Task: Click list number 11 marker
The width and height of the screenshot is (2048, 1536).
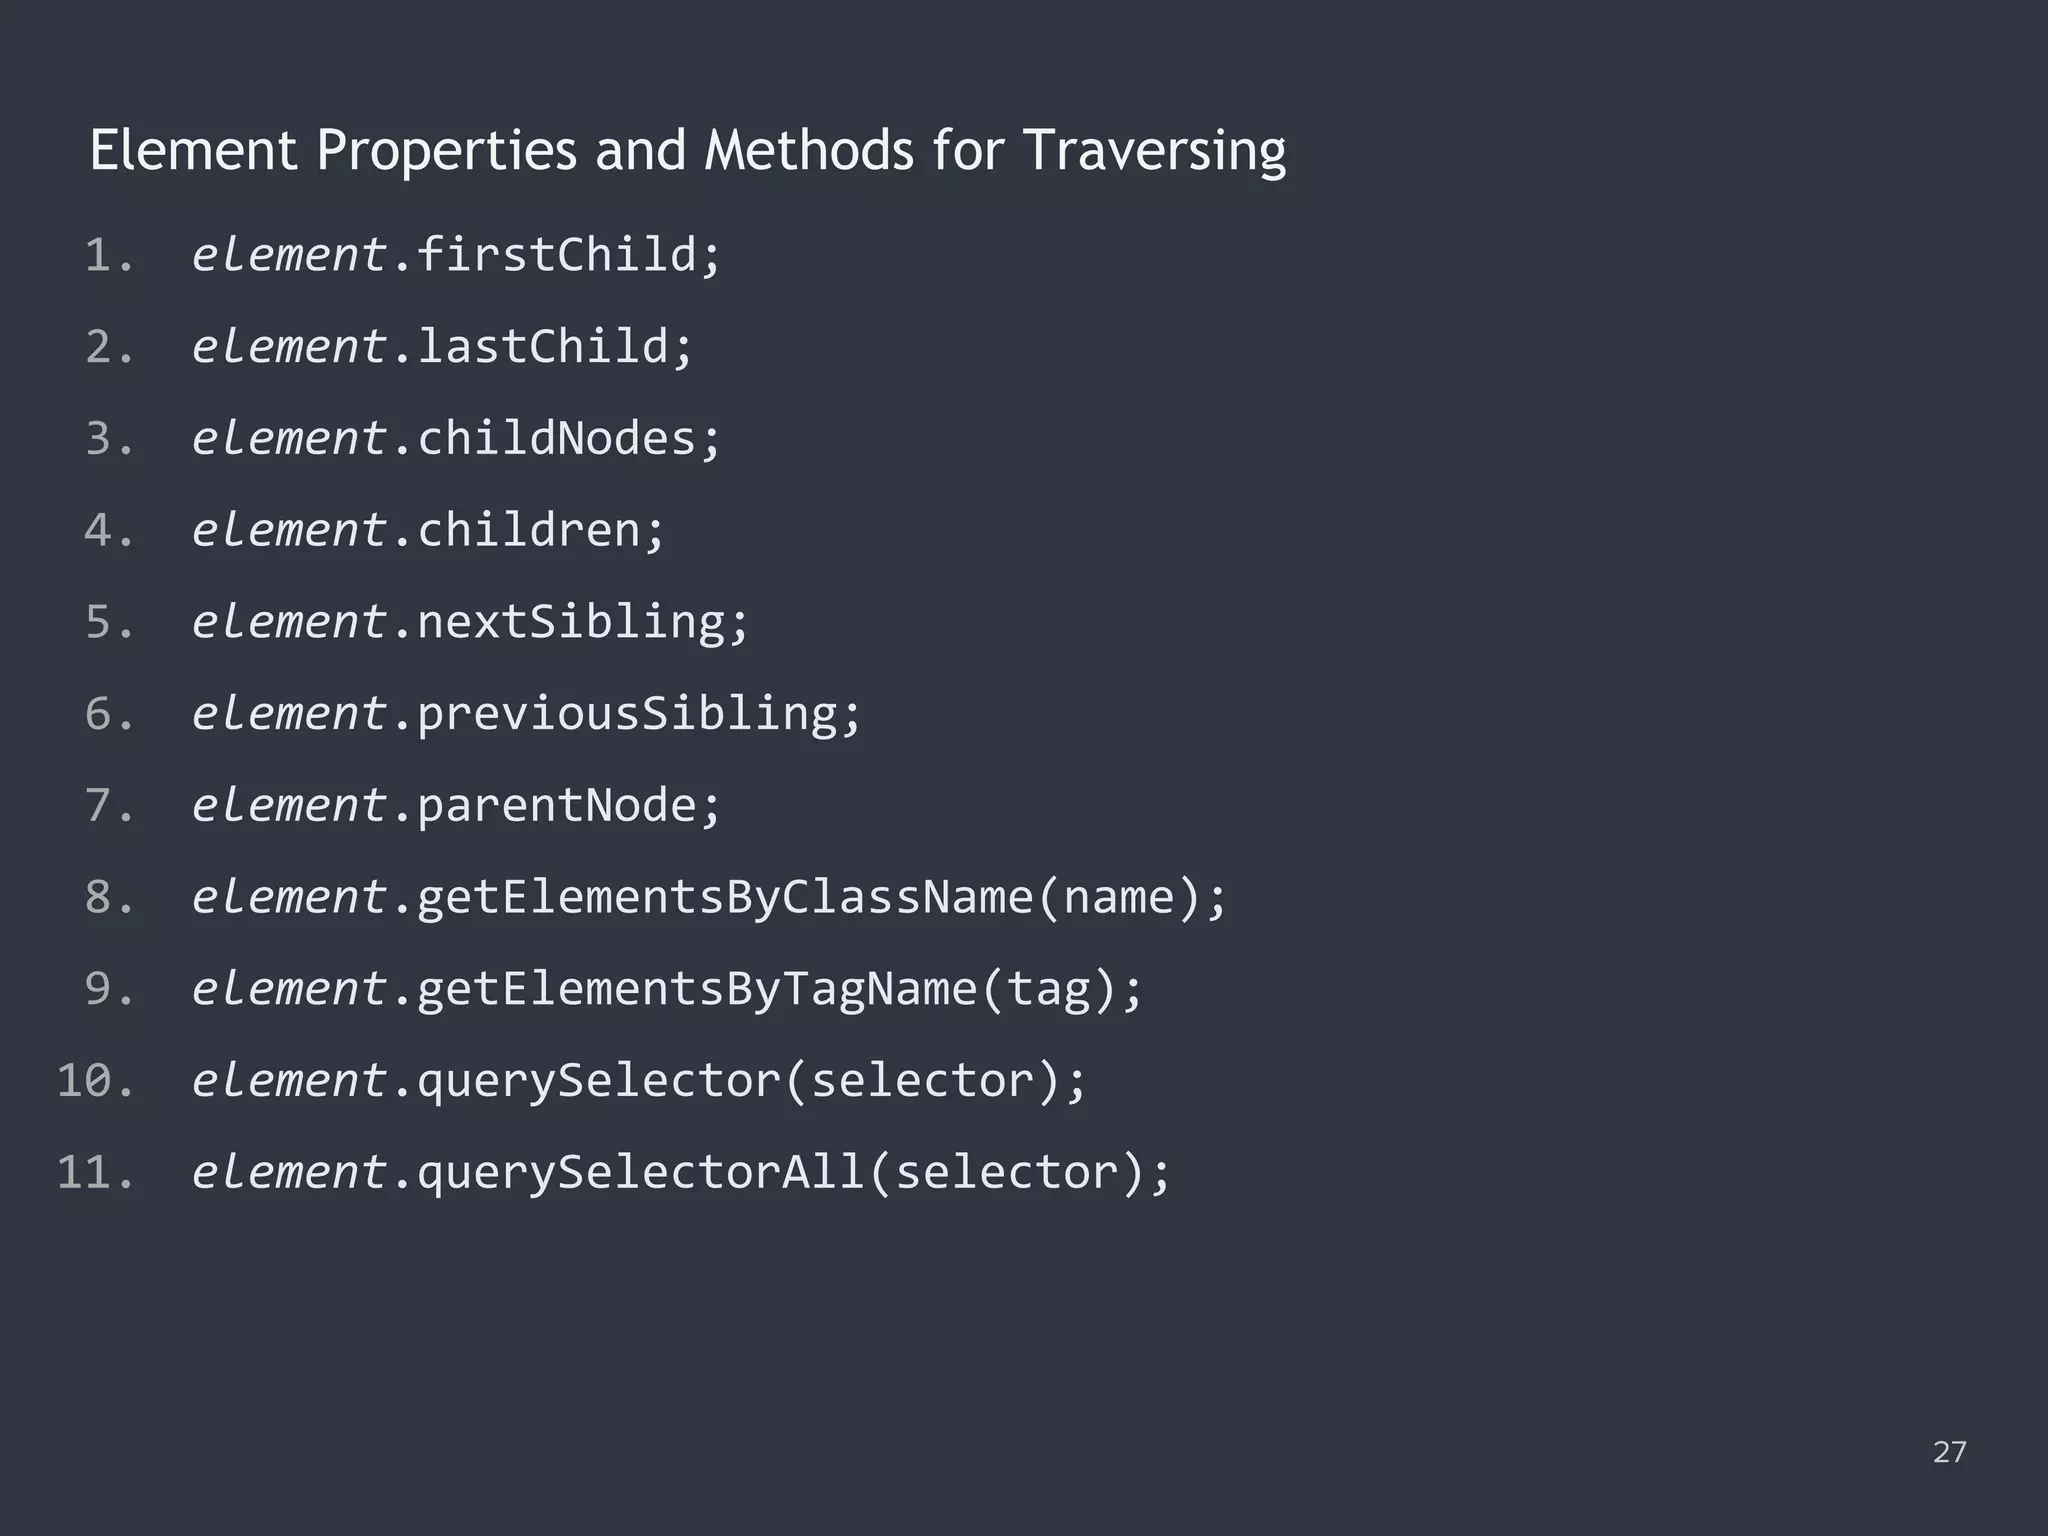Action: point(96,1173)
